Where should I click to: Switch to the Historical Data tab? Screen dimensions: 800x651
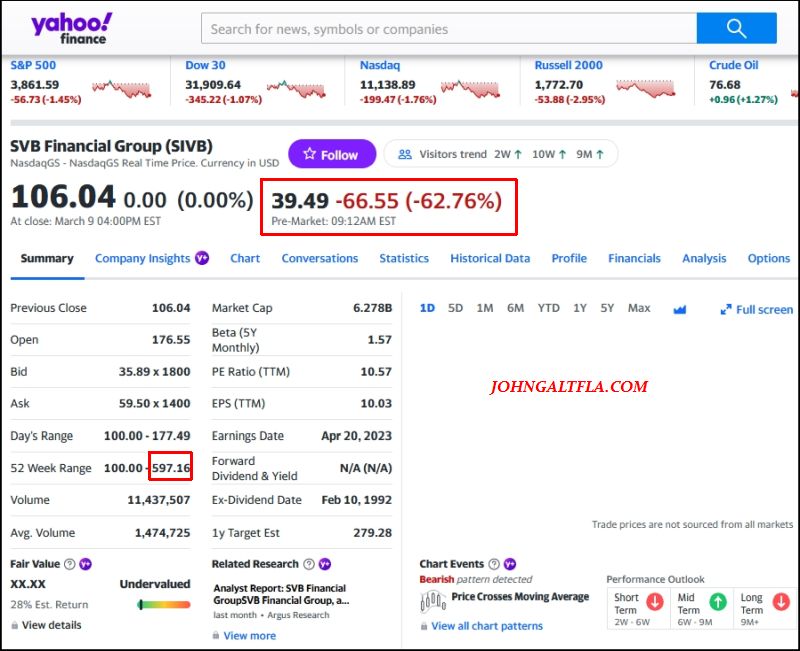[x=490, y=258]
